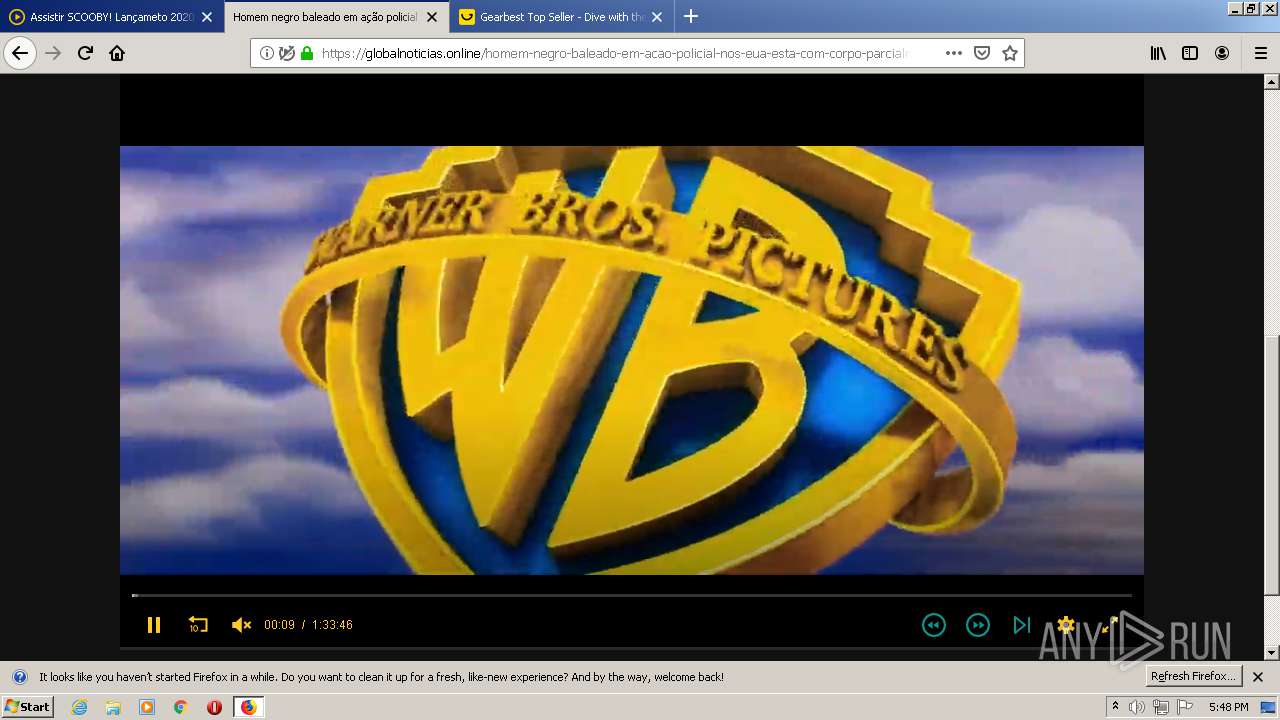Open tracking protection shield panel
1280x720 pixels.
[x=287, y=53]
